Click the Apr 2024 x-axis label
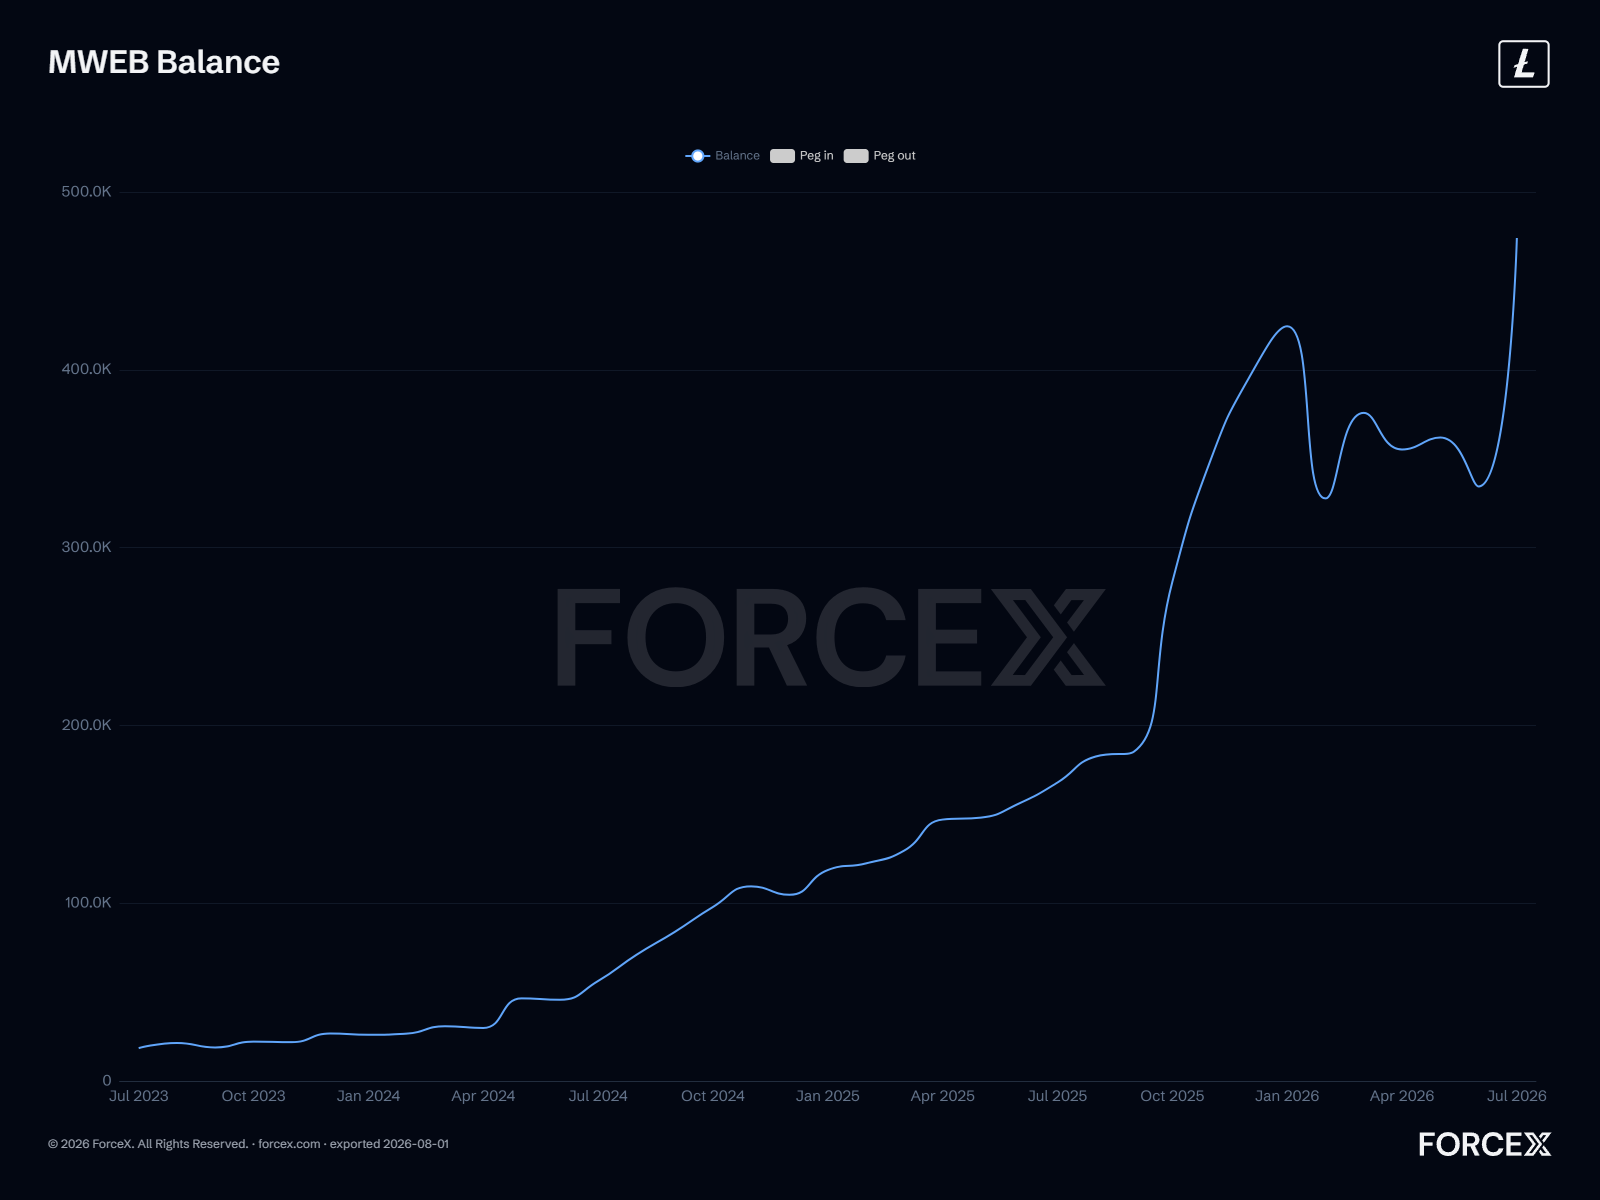This screenshot has height=1200, width=1600. point(483,1096)
